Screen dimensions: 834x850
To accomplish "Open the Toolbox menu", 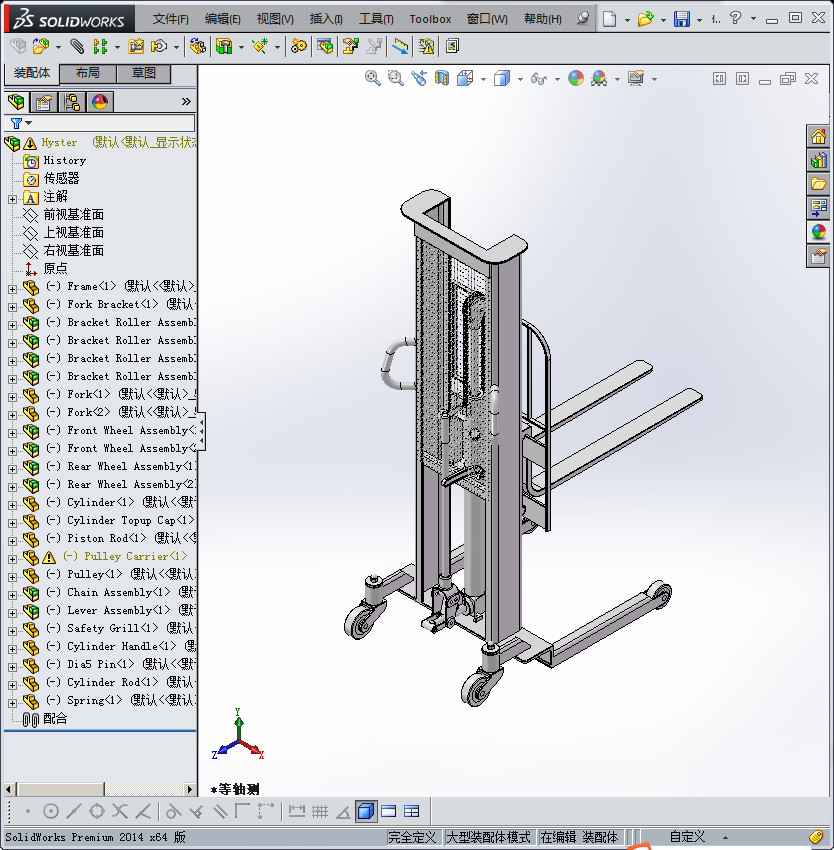I will click(x=430, y=20).
